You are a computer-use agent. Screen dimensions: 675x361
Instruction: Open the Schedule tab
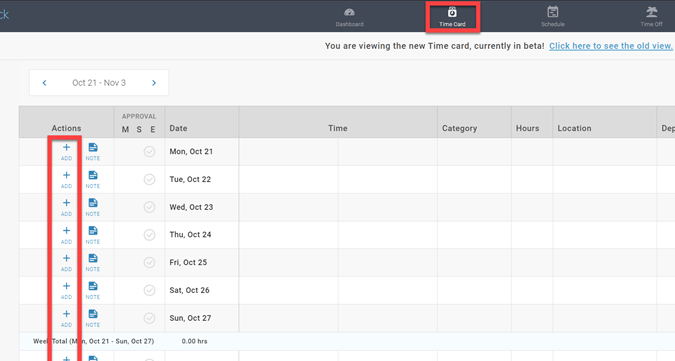tap(553, 17)
